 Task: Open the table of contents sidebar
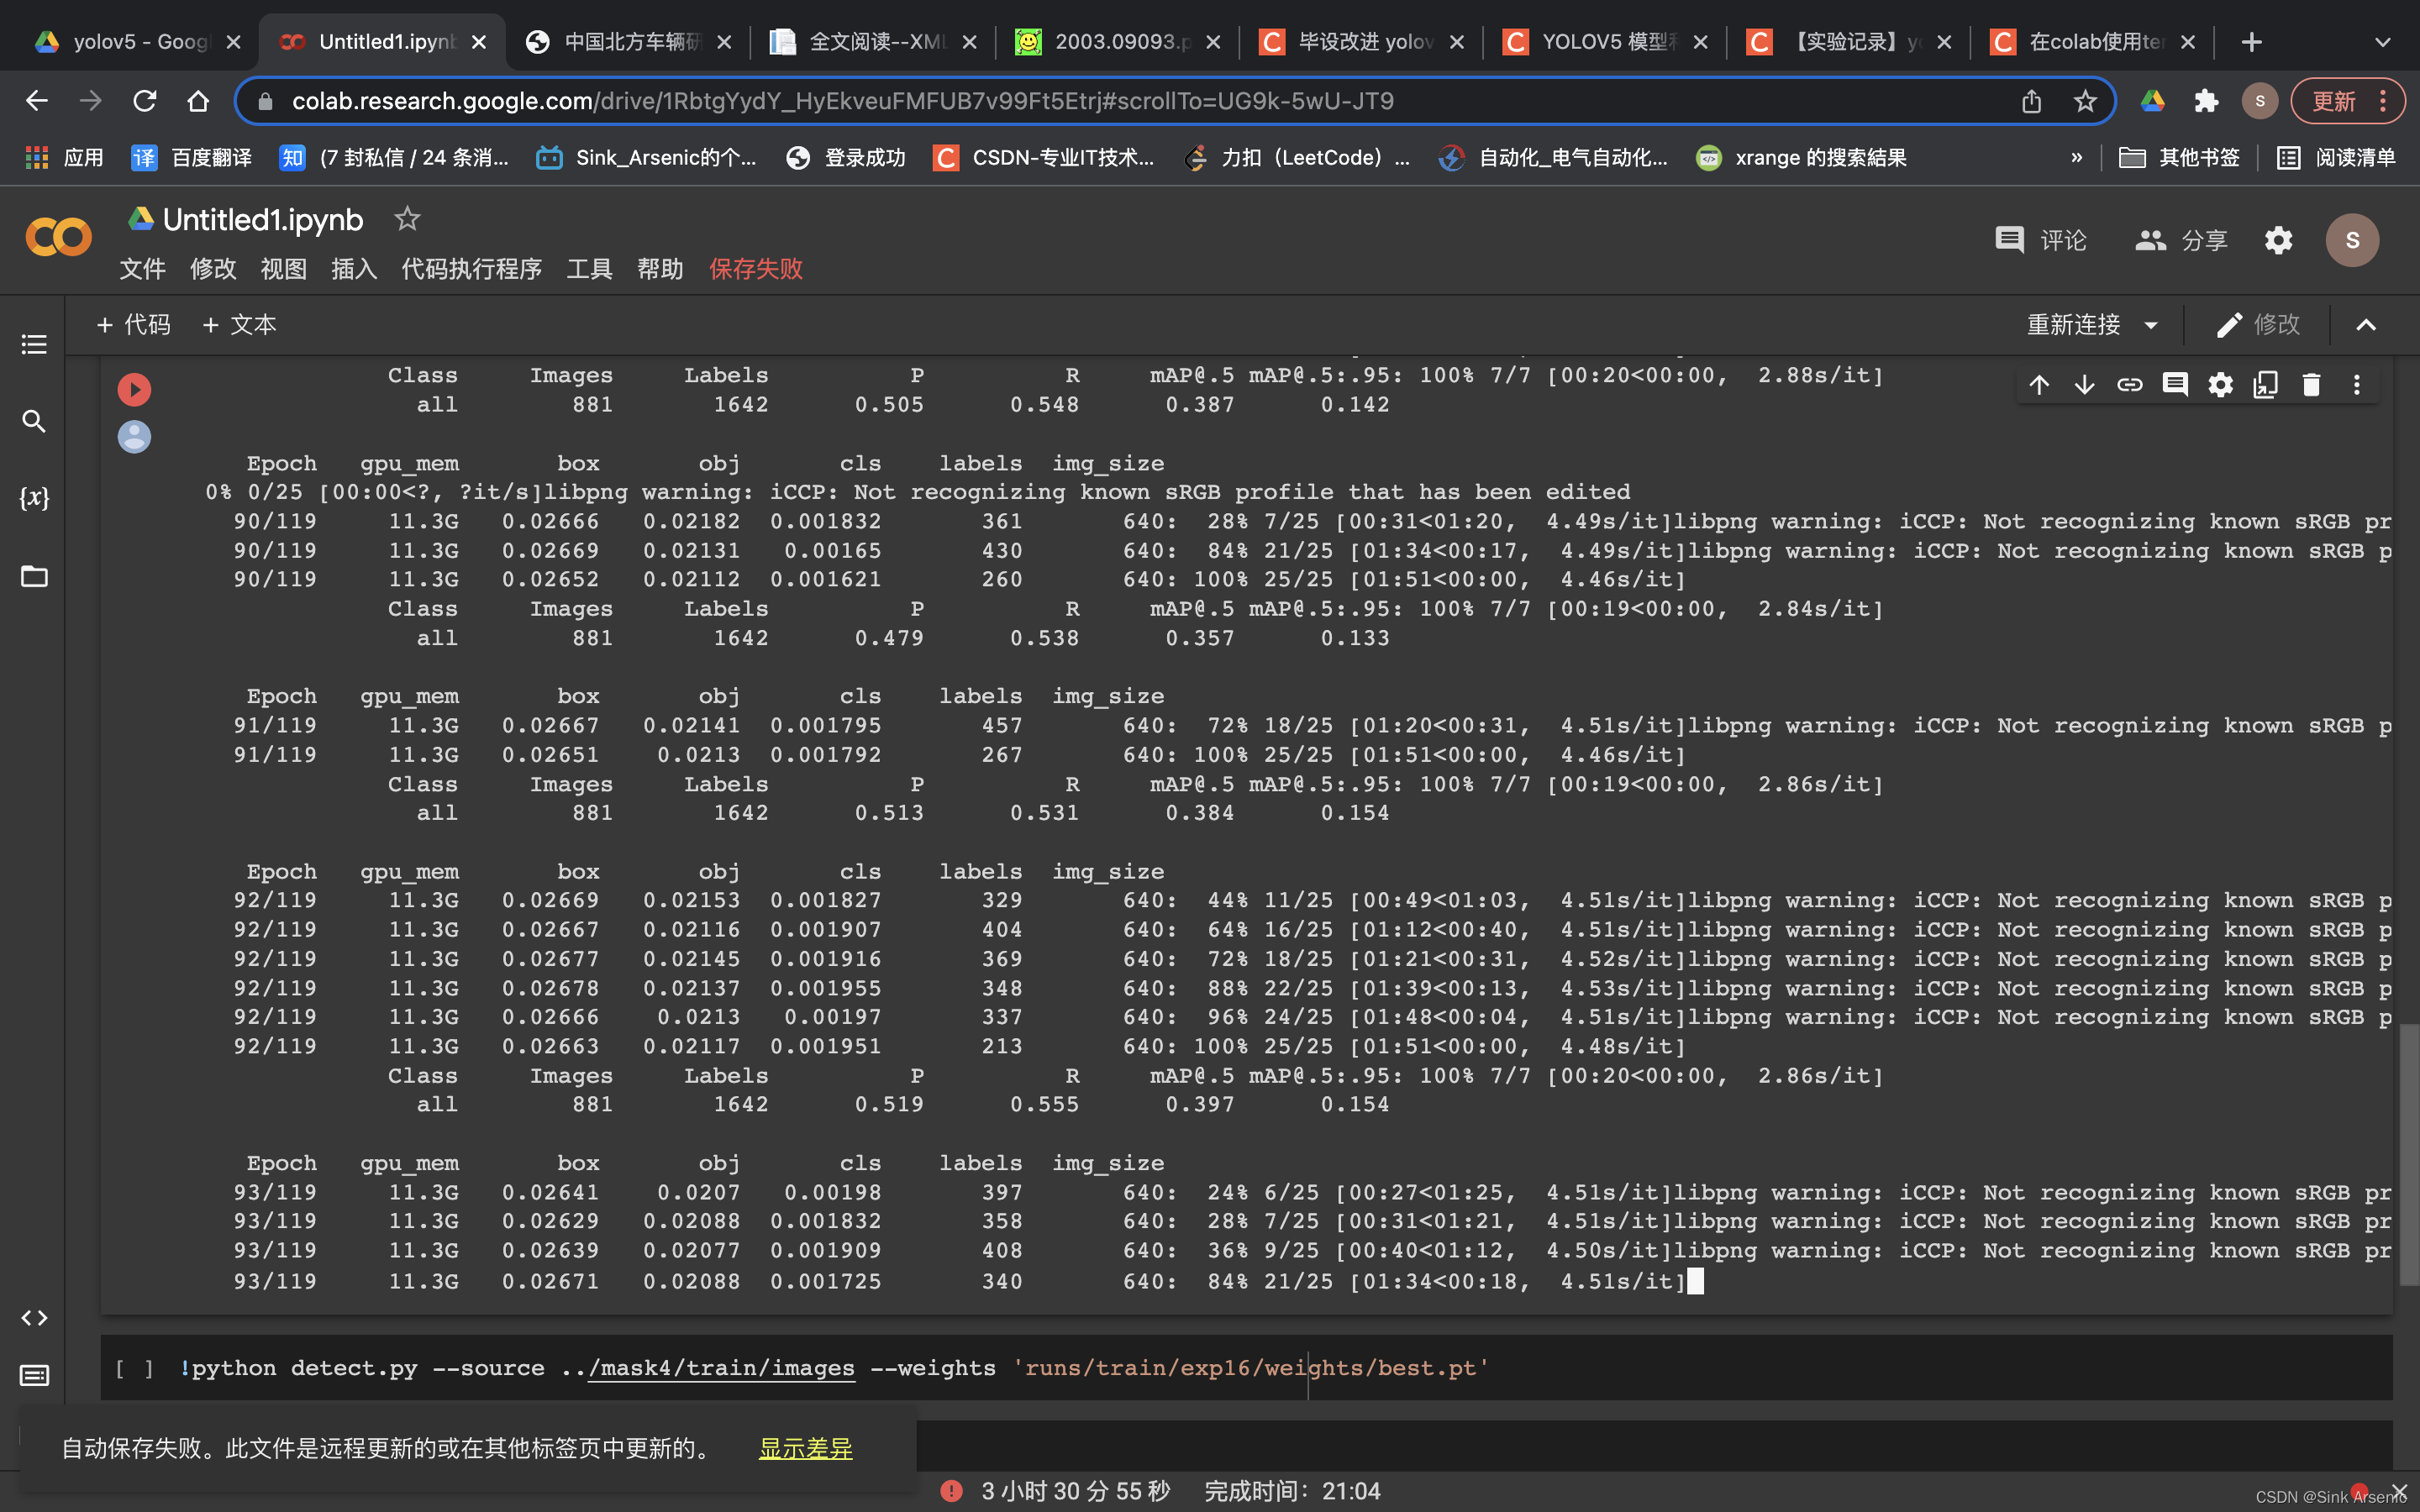coord(34,345)
